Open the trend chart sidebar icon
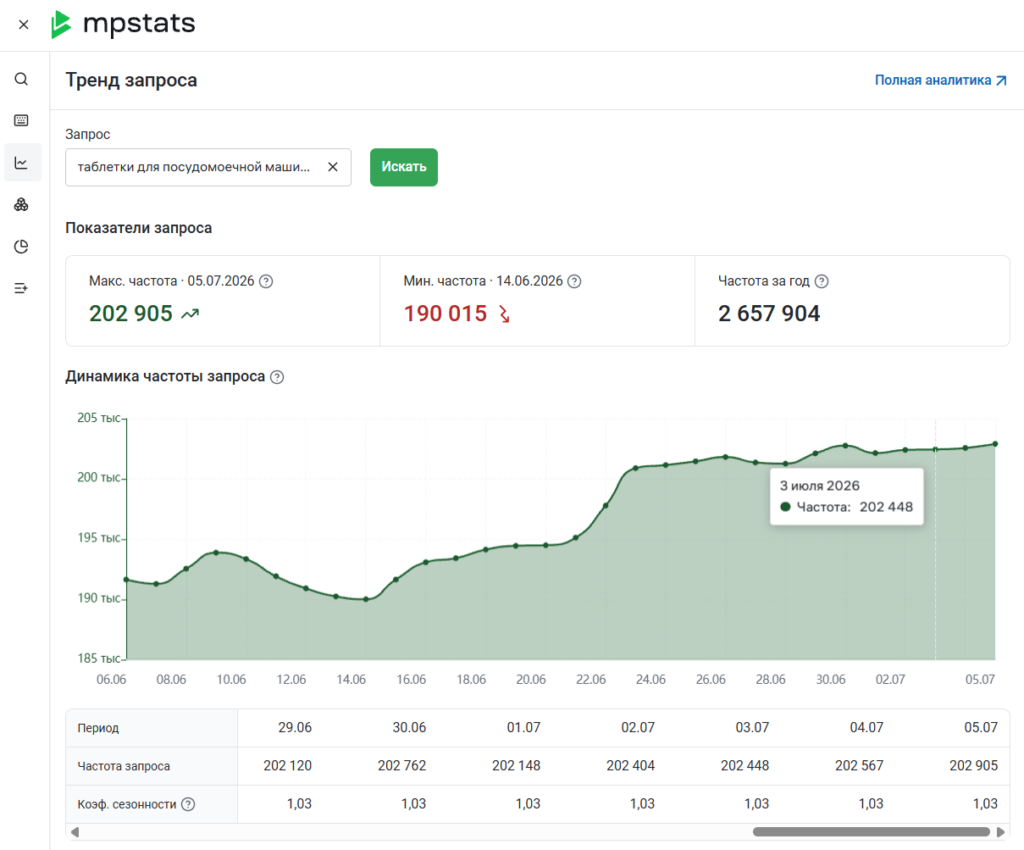 [x=21, y=163]
